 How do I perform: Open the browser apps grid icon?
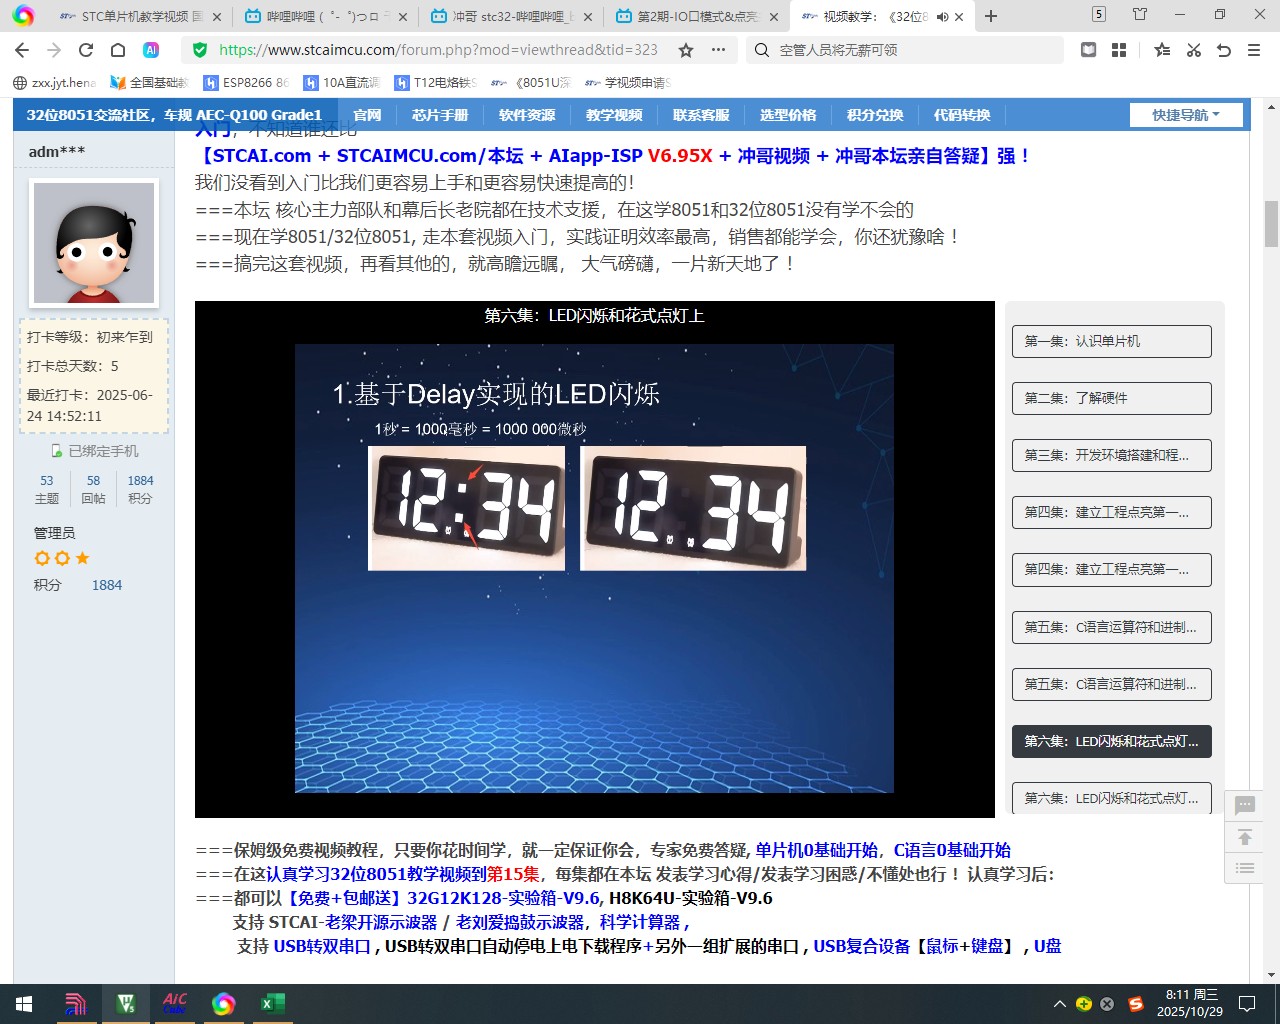click(x=1119, y=50)
